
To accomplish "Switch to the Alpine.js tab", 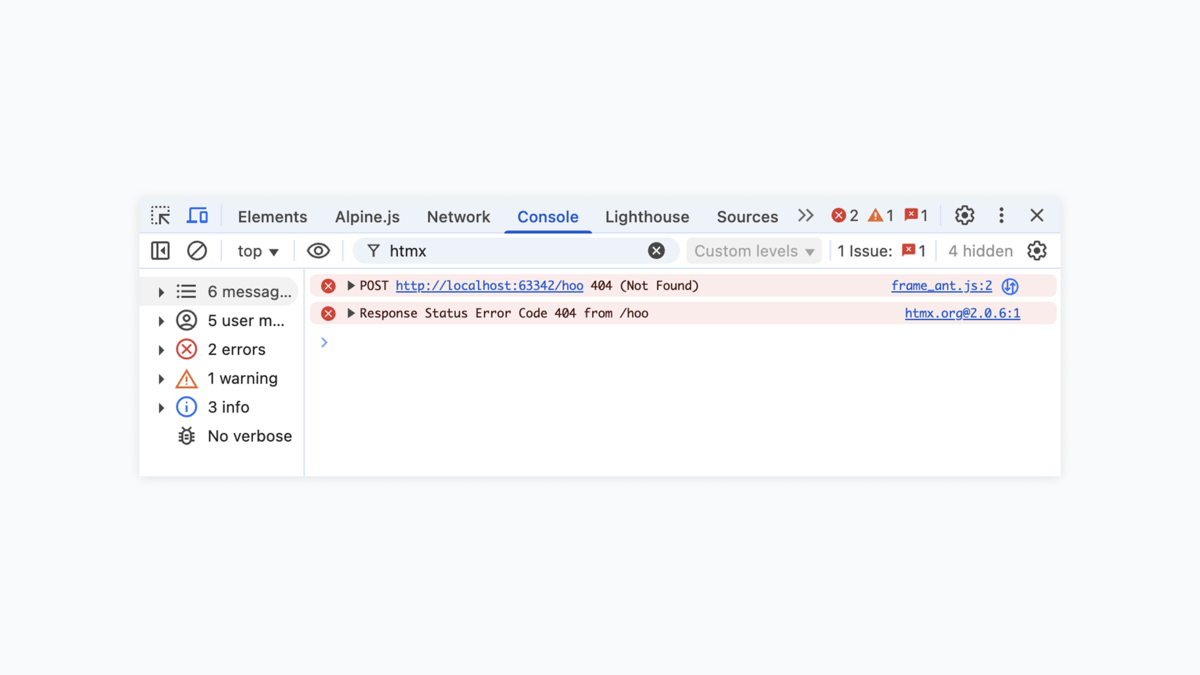I will coord(367,217).
